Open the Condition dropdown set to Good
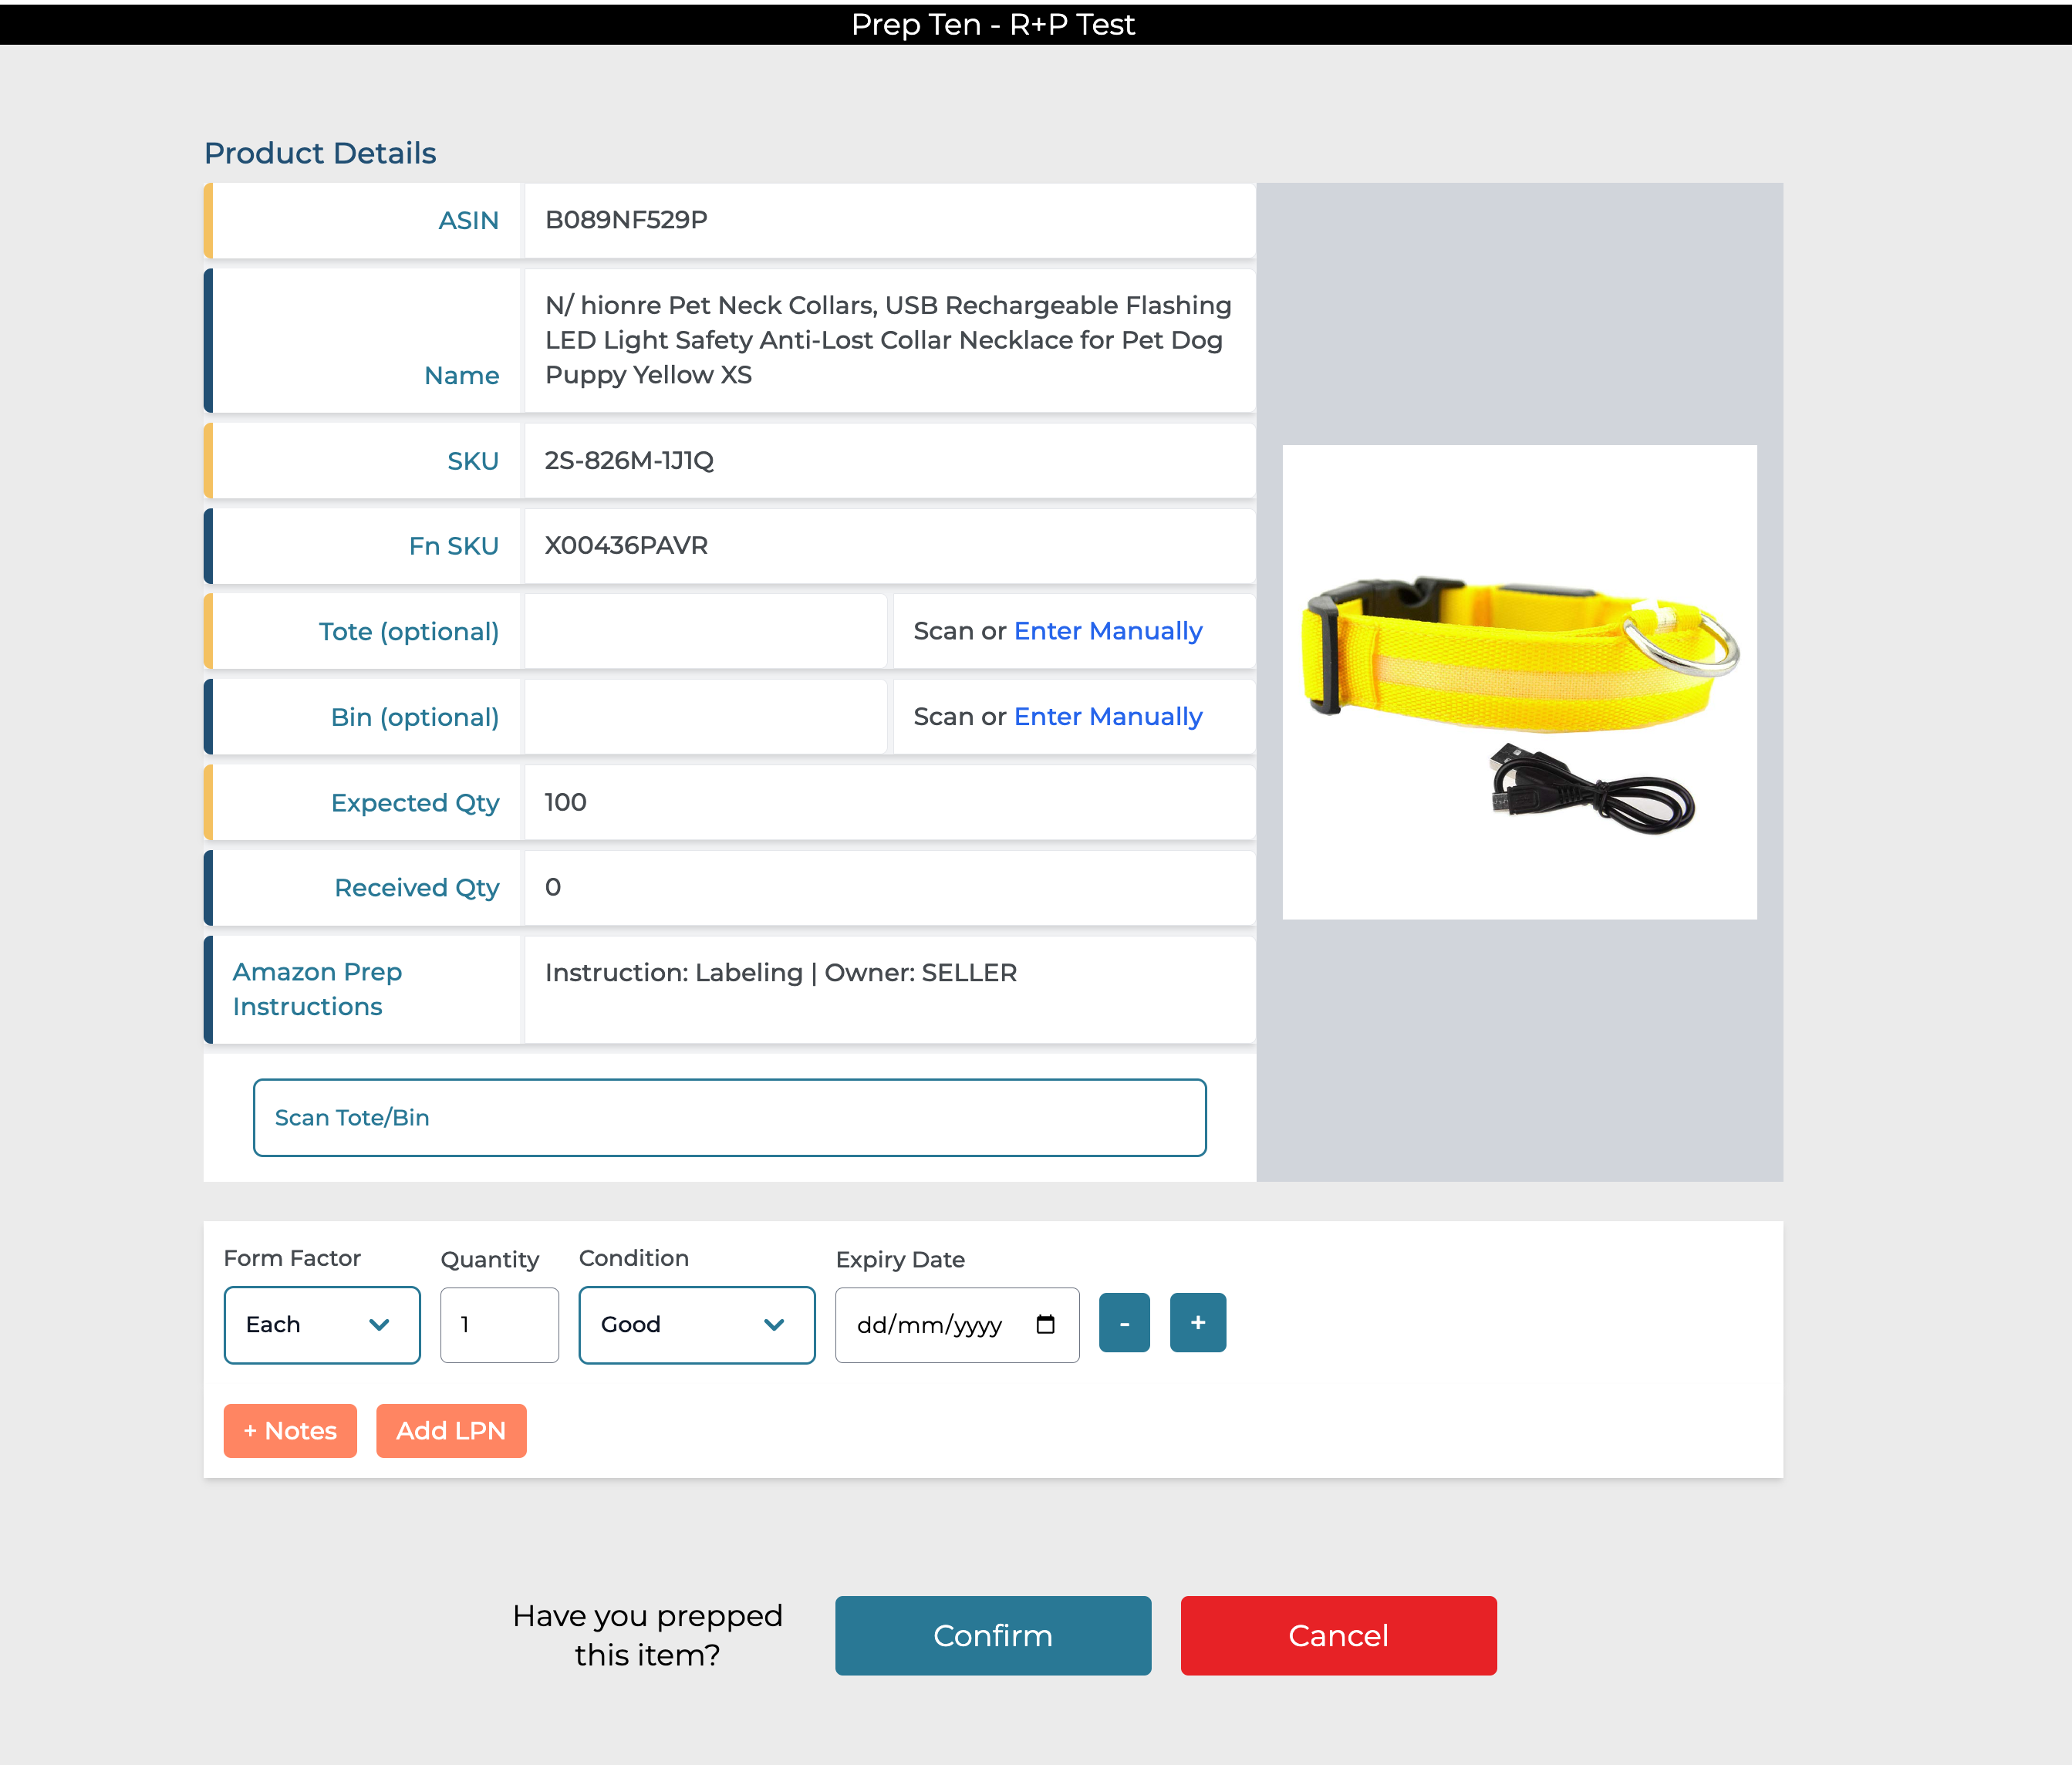Image resolution: width=2072 pixels, height=1765 pixels. coord(696,1324)
